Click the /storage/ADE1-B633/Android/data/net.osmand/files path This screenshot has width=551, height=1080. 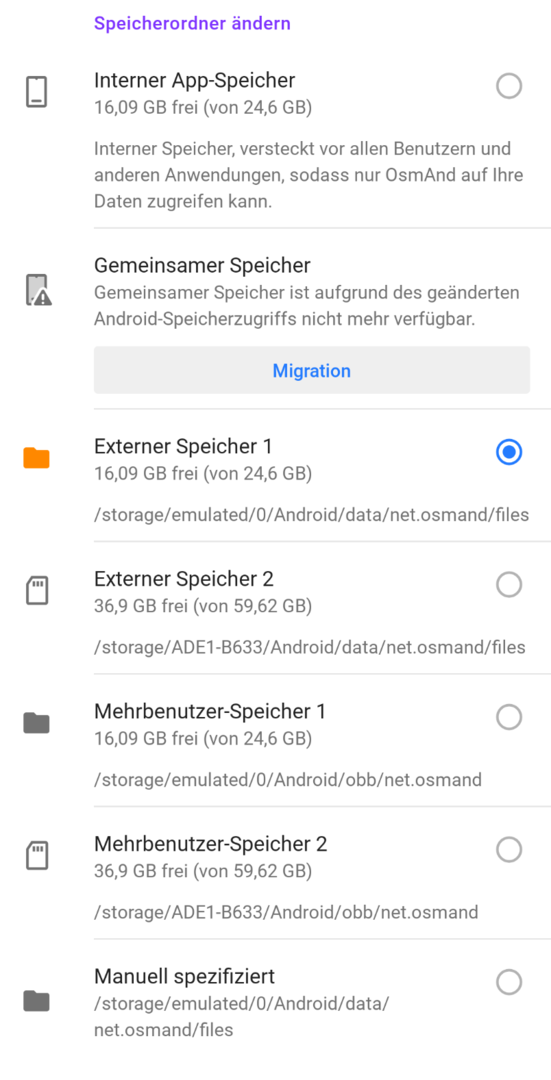(x=310, y=647)
